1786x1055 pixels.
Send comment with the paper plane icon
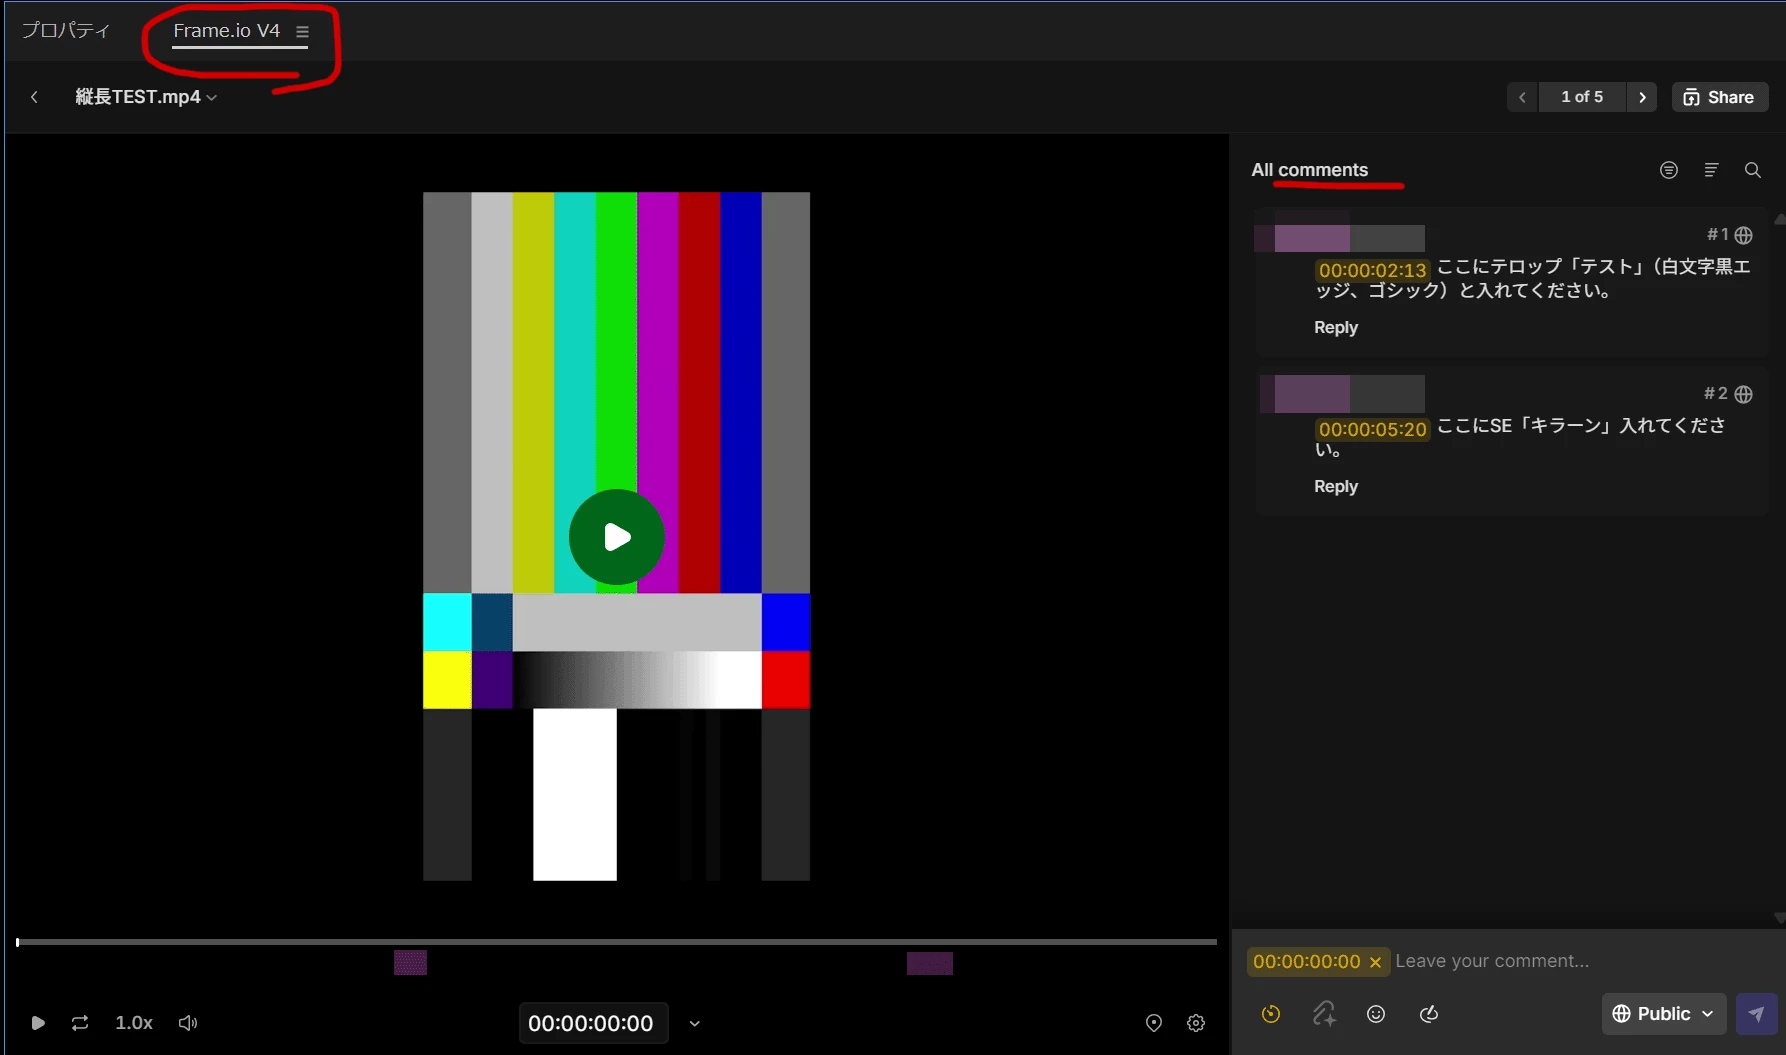coord(1756,1014)
